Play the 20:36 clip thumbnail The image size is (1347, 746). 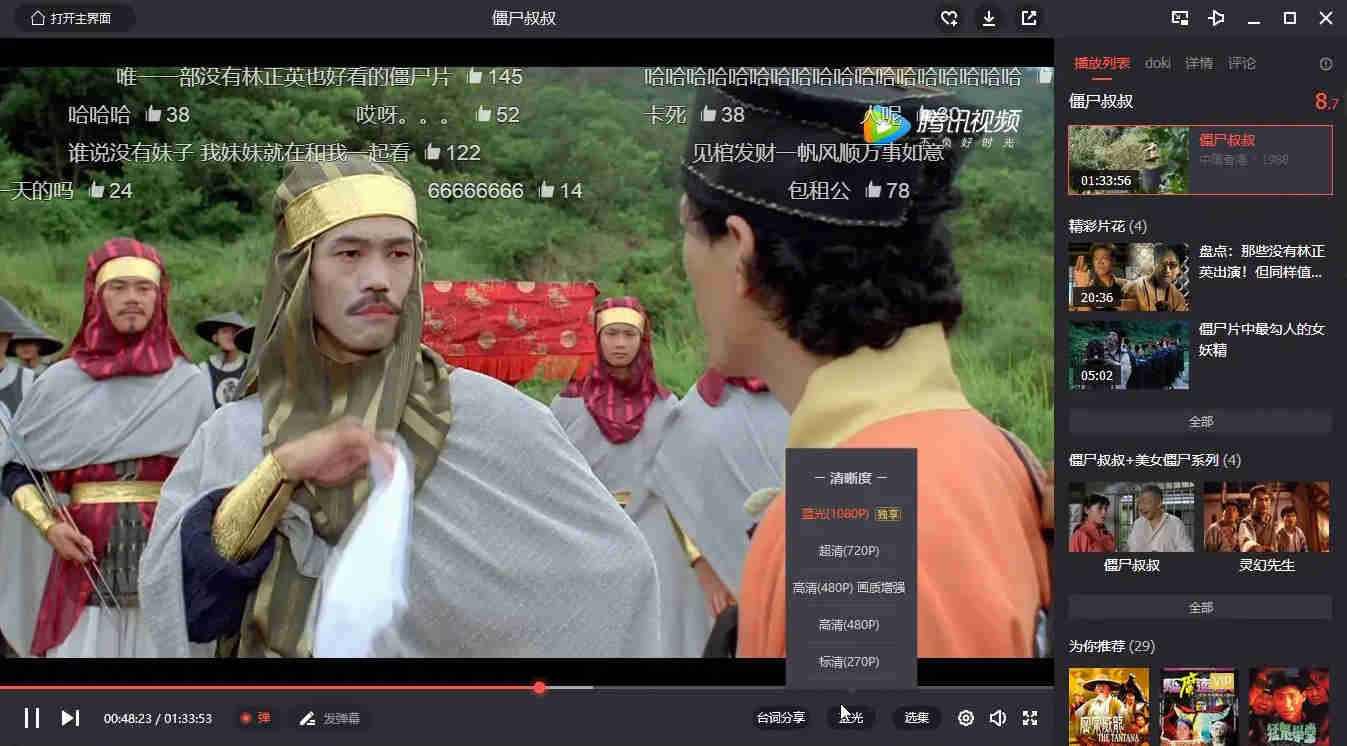point(1129,277)
